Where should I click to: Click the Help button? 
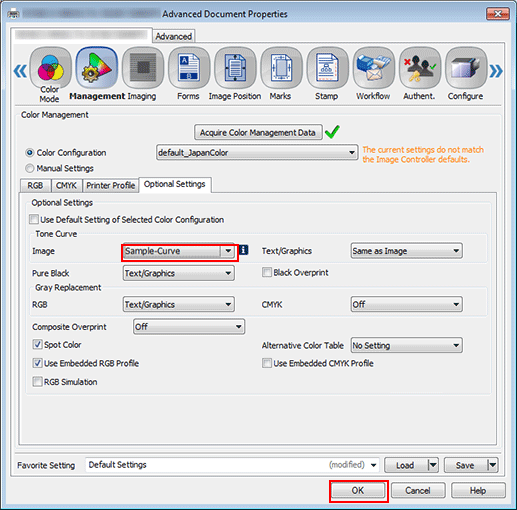pos(478,490)
